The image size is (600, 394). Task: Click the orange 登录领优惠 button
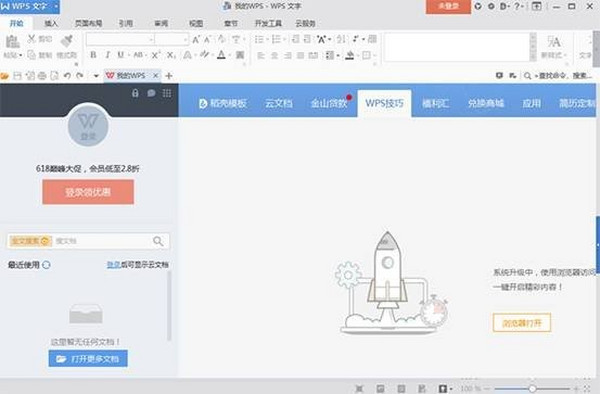[x=88, y=192]
